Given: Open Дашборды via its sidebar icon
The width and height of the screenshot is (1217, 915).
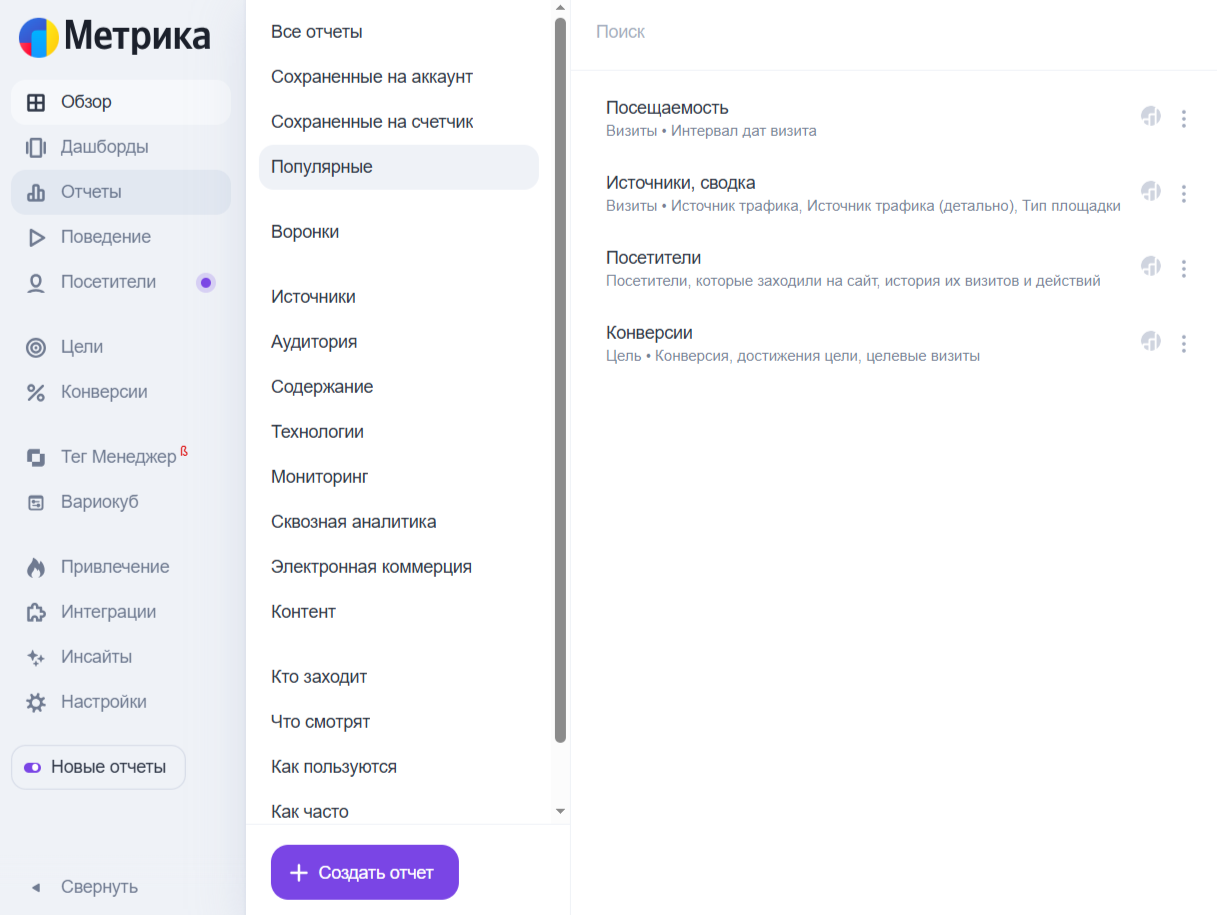Looking at the screenshot, I should pos(36,147).
